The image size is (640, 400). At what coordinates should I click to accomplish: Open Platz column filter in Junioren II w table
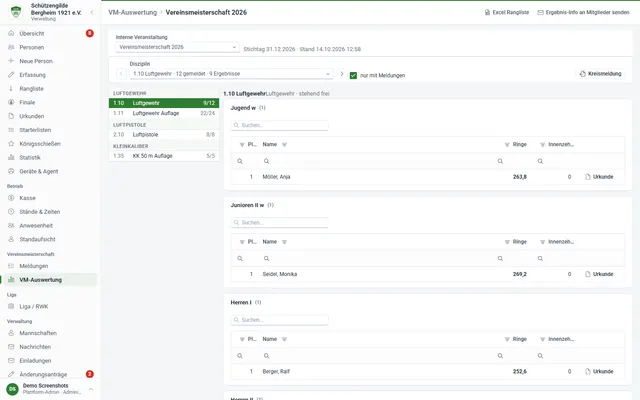[242, 242]
